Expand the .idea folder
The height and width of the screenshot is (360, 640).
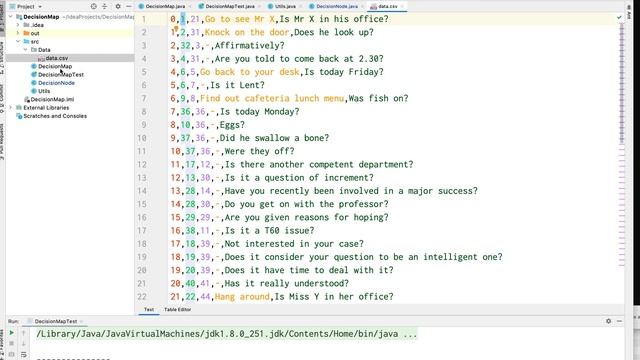18,25
